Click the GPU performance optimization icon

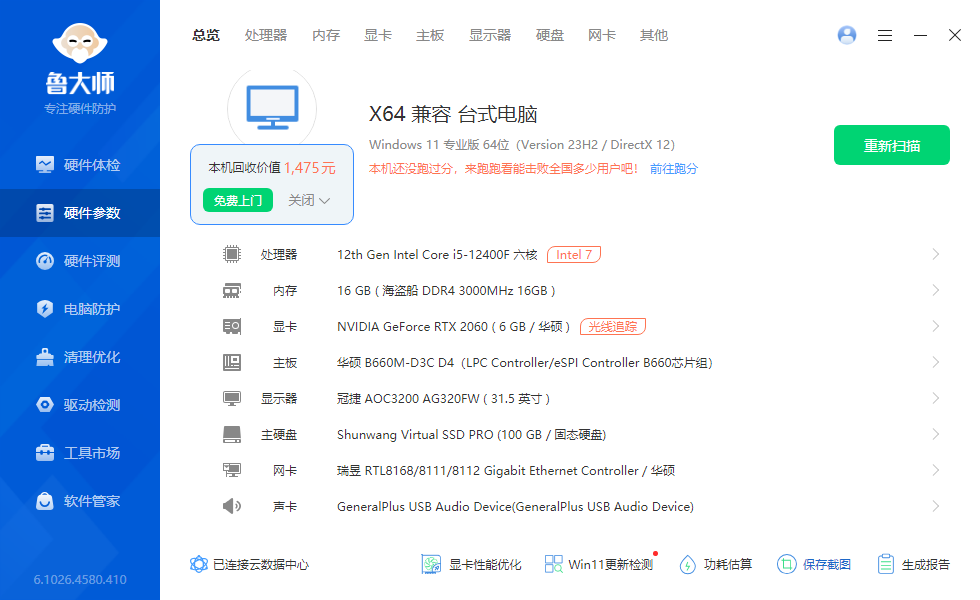pos(431,564)
